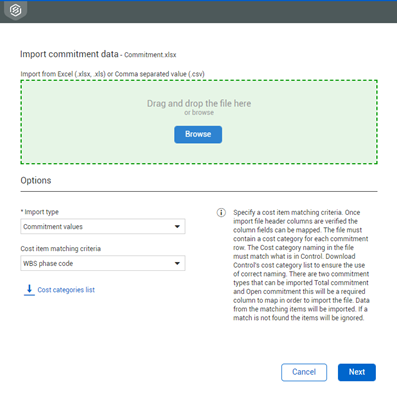Click the Options section heading
The image size is (397, 398).
click(36, 180)
